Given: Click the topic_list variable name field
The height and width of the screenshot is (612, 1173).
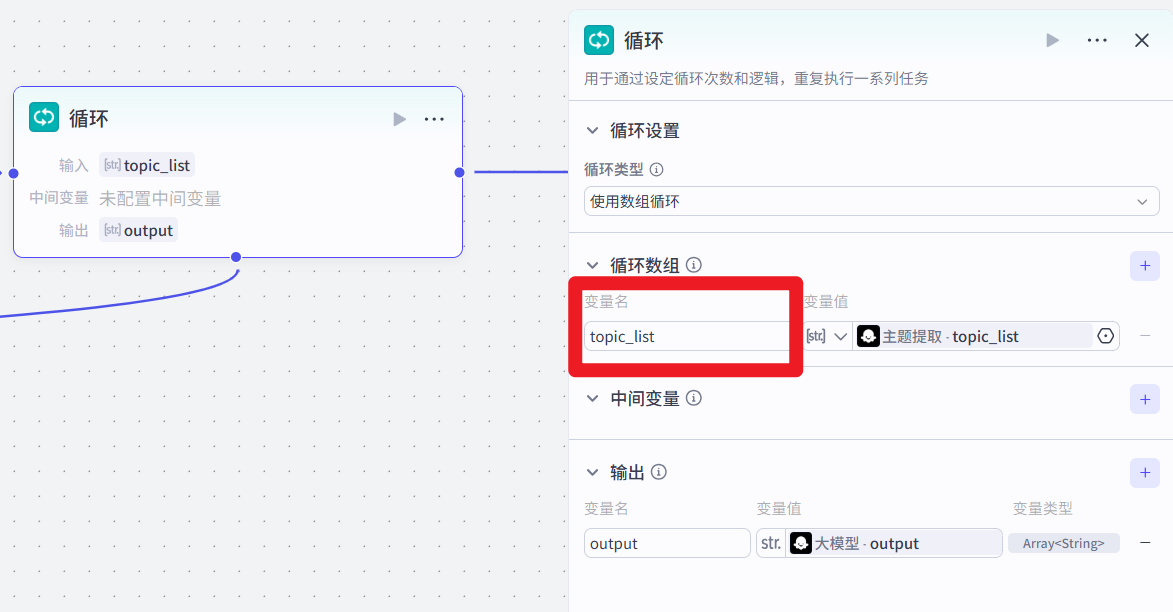Looking at the screenshot, I should click(687, 337).
